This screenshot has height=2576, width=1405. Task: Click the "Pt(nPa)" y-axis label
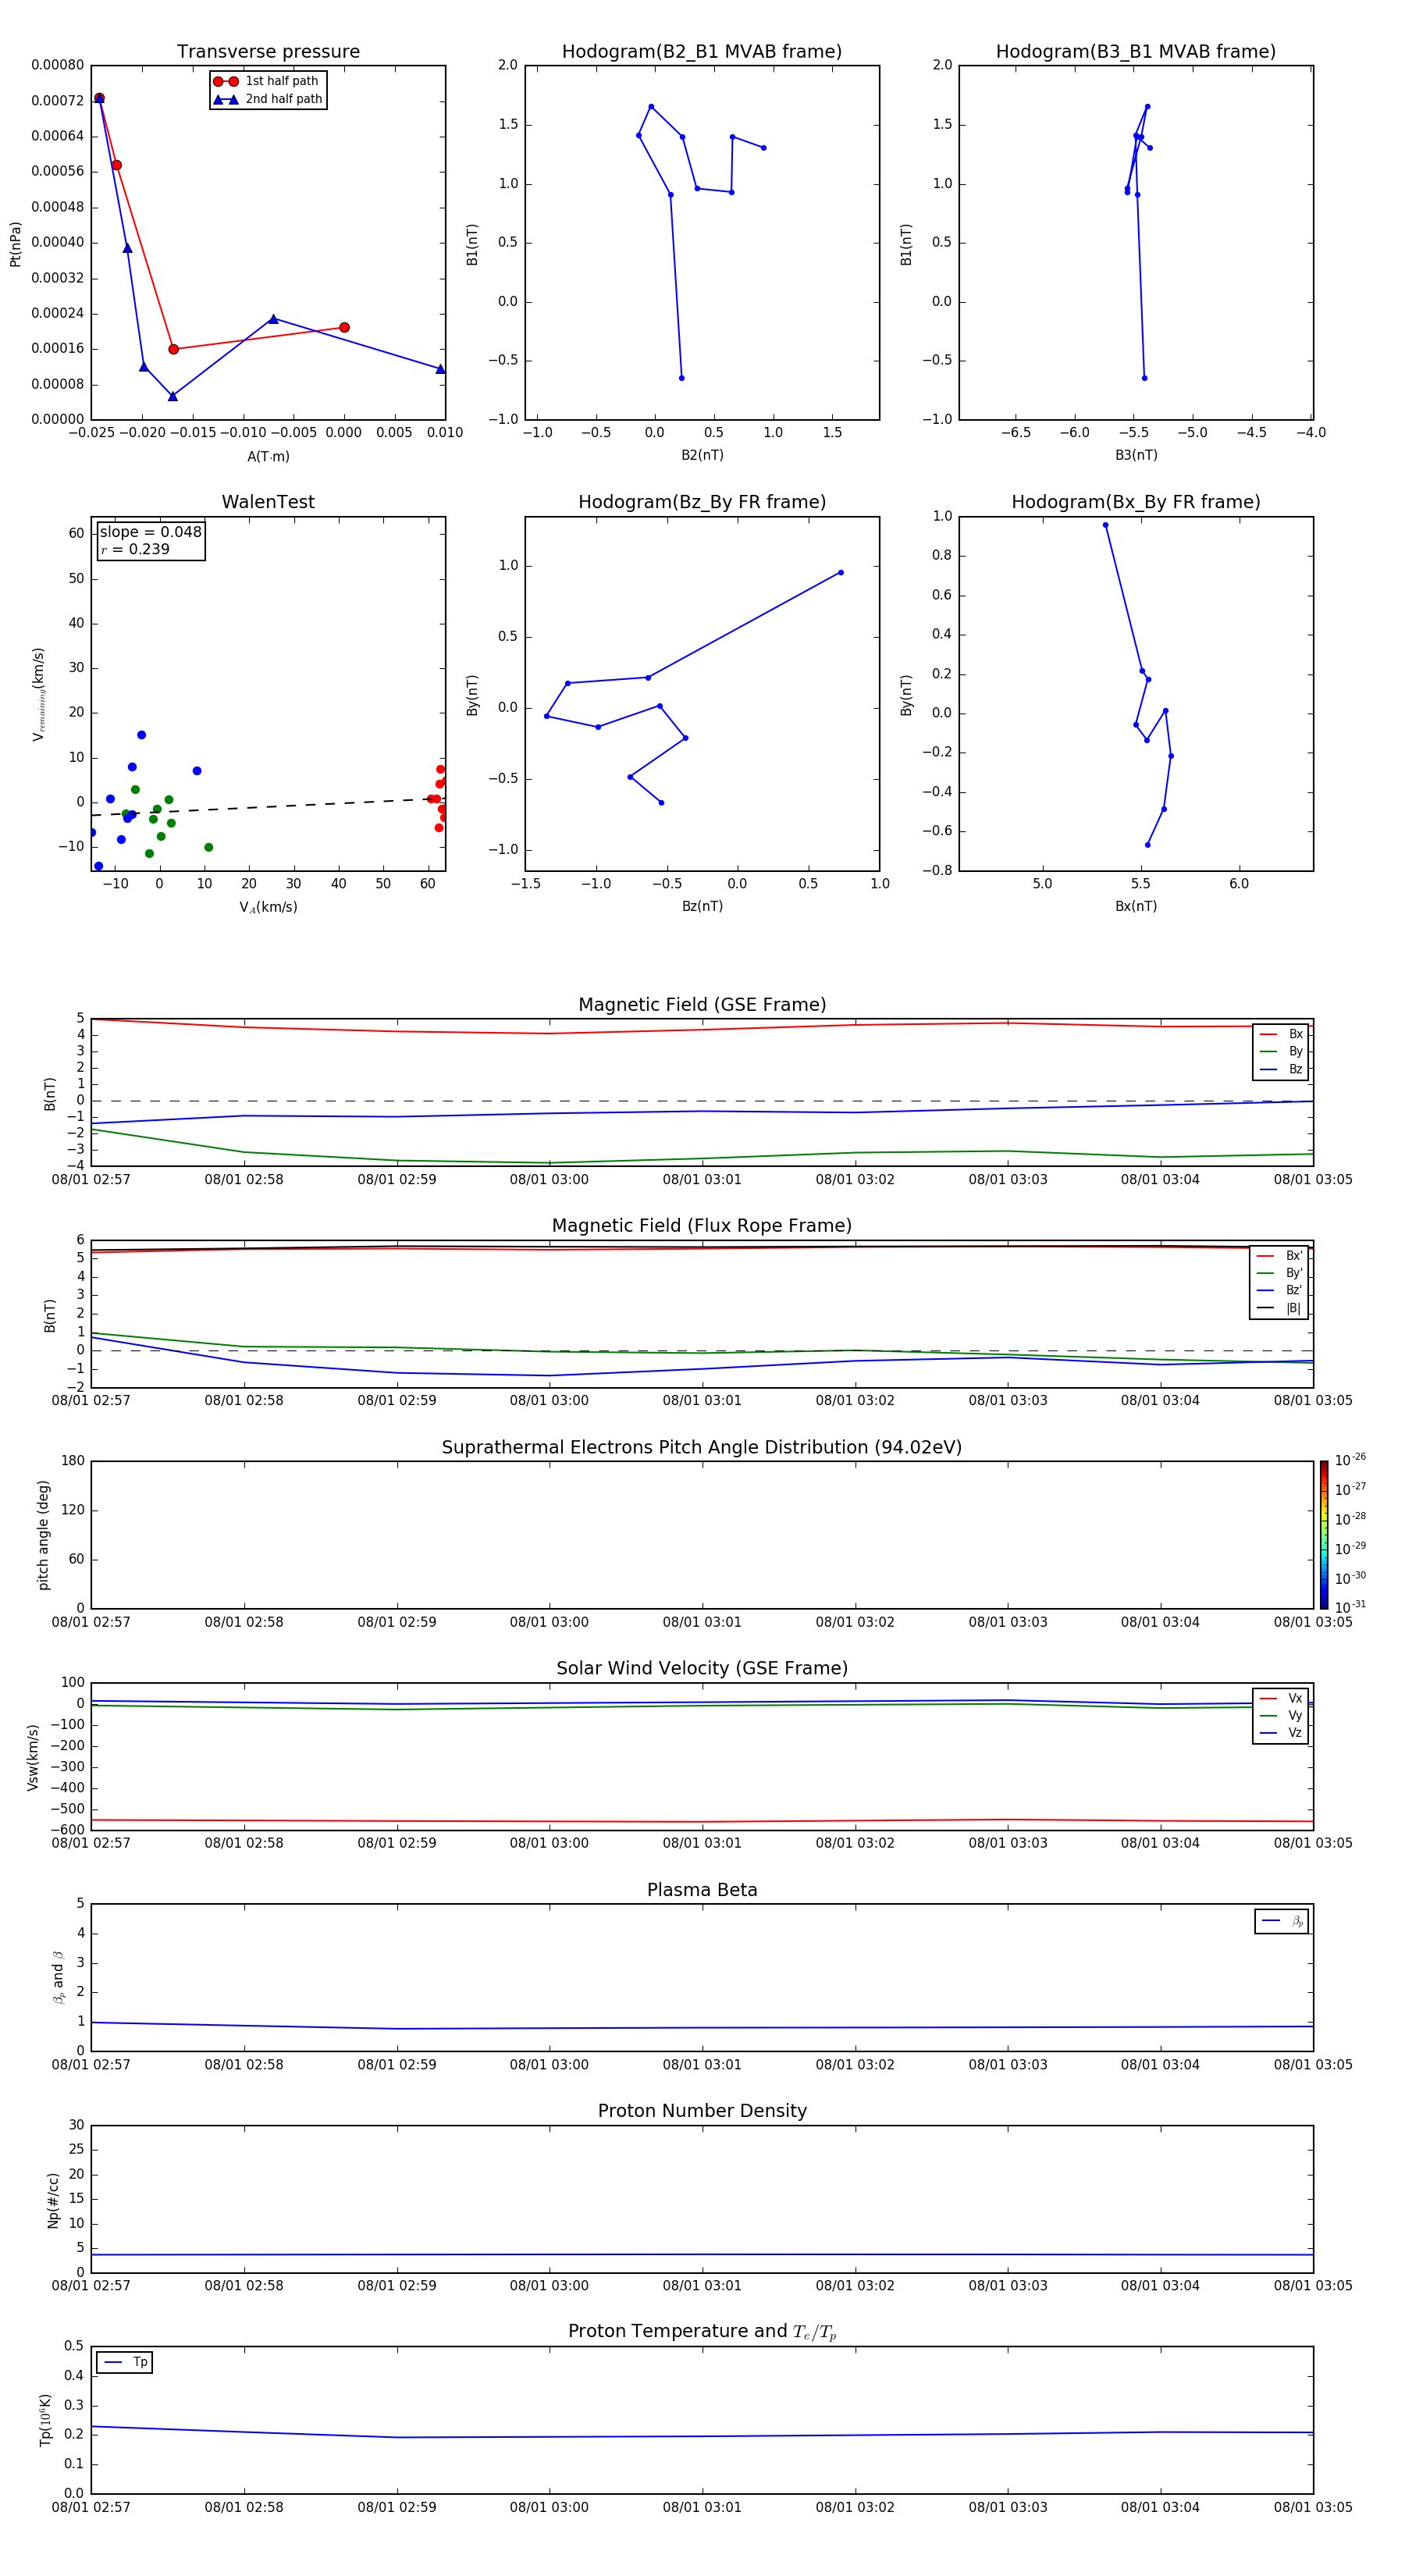pos(15,243)
